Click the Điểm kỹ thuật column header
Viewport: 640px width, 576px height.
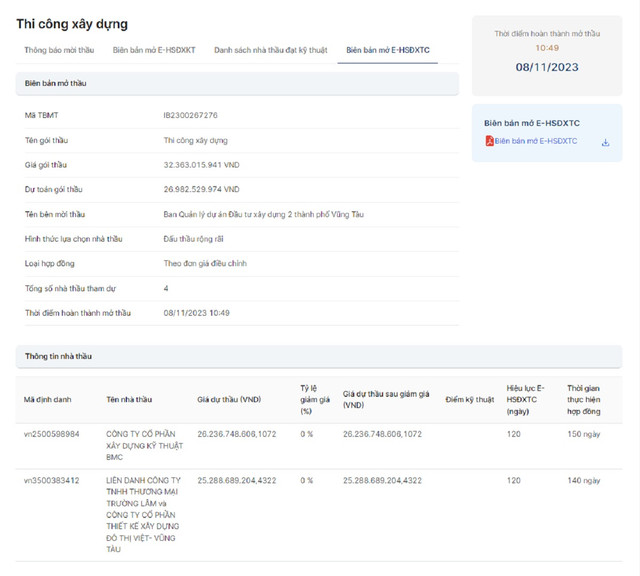[470, 399]
